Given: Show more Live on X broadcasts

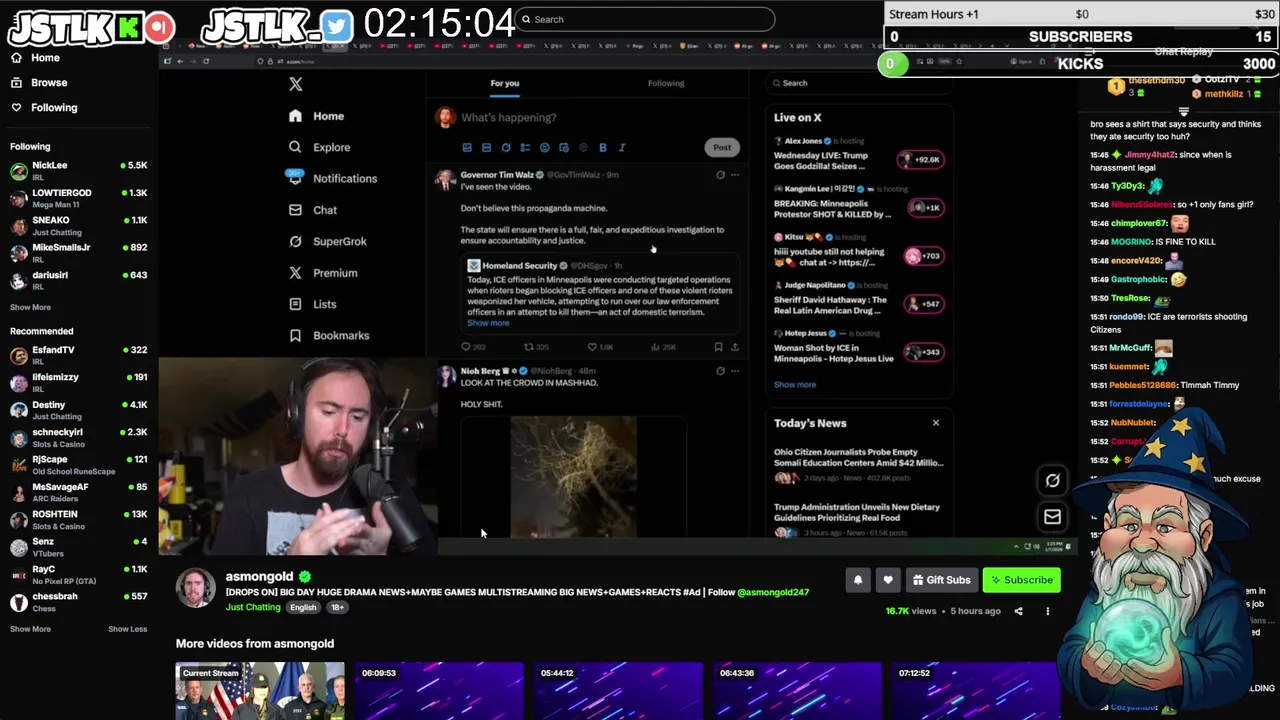Looking at the screenshot, I should point(794,384).
